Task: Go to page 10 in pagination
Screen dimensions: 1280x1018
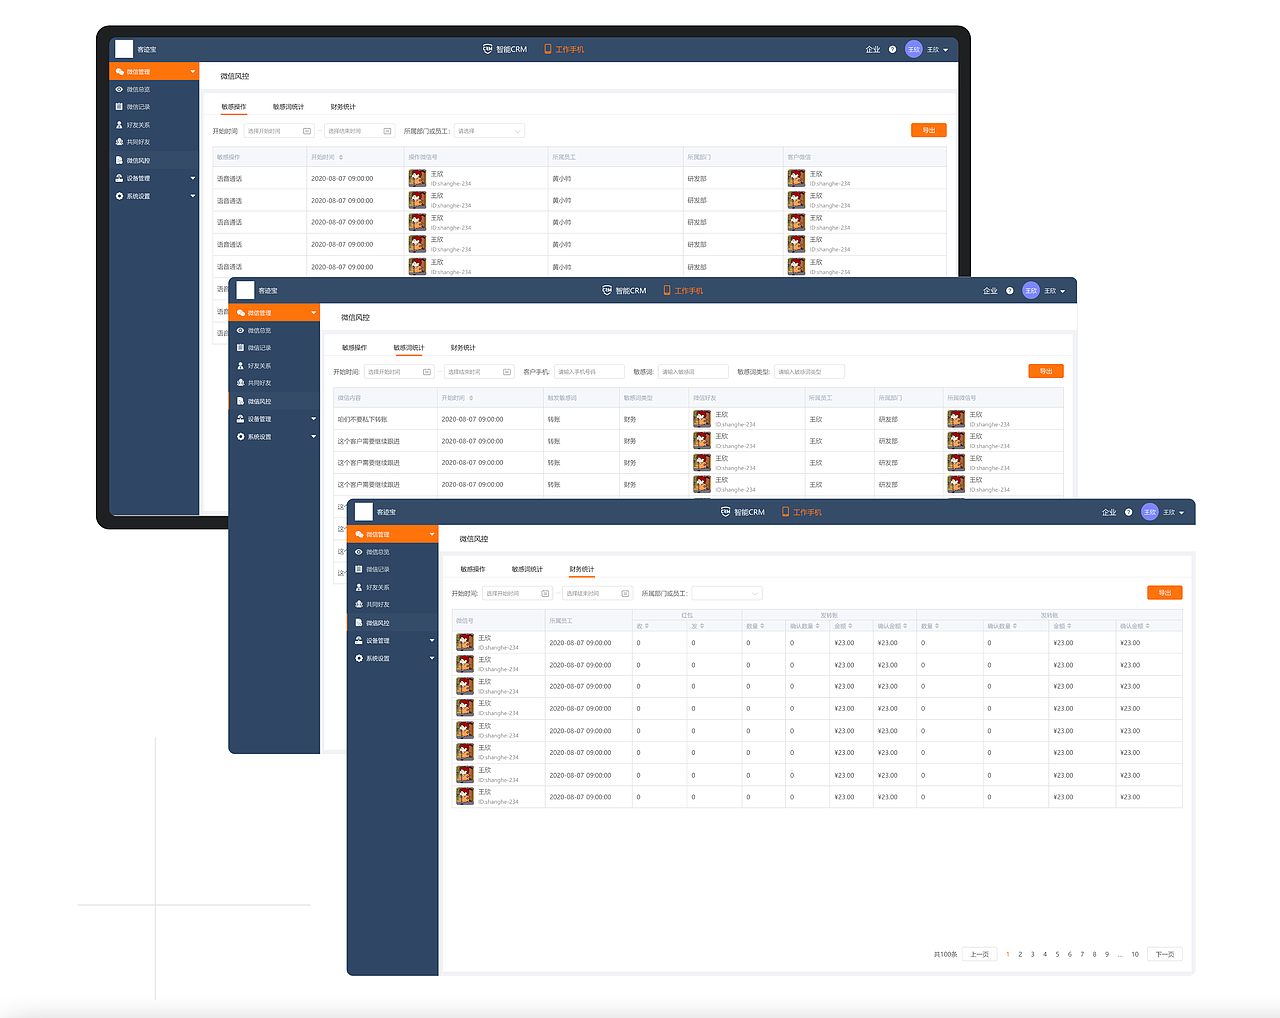Action: pos(1135,954)
